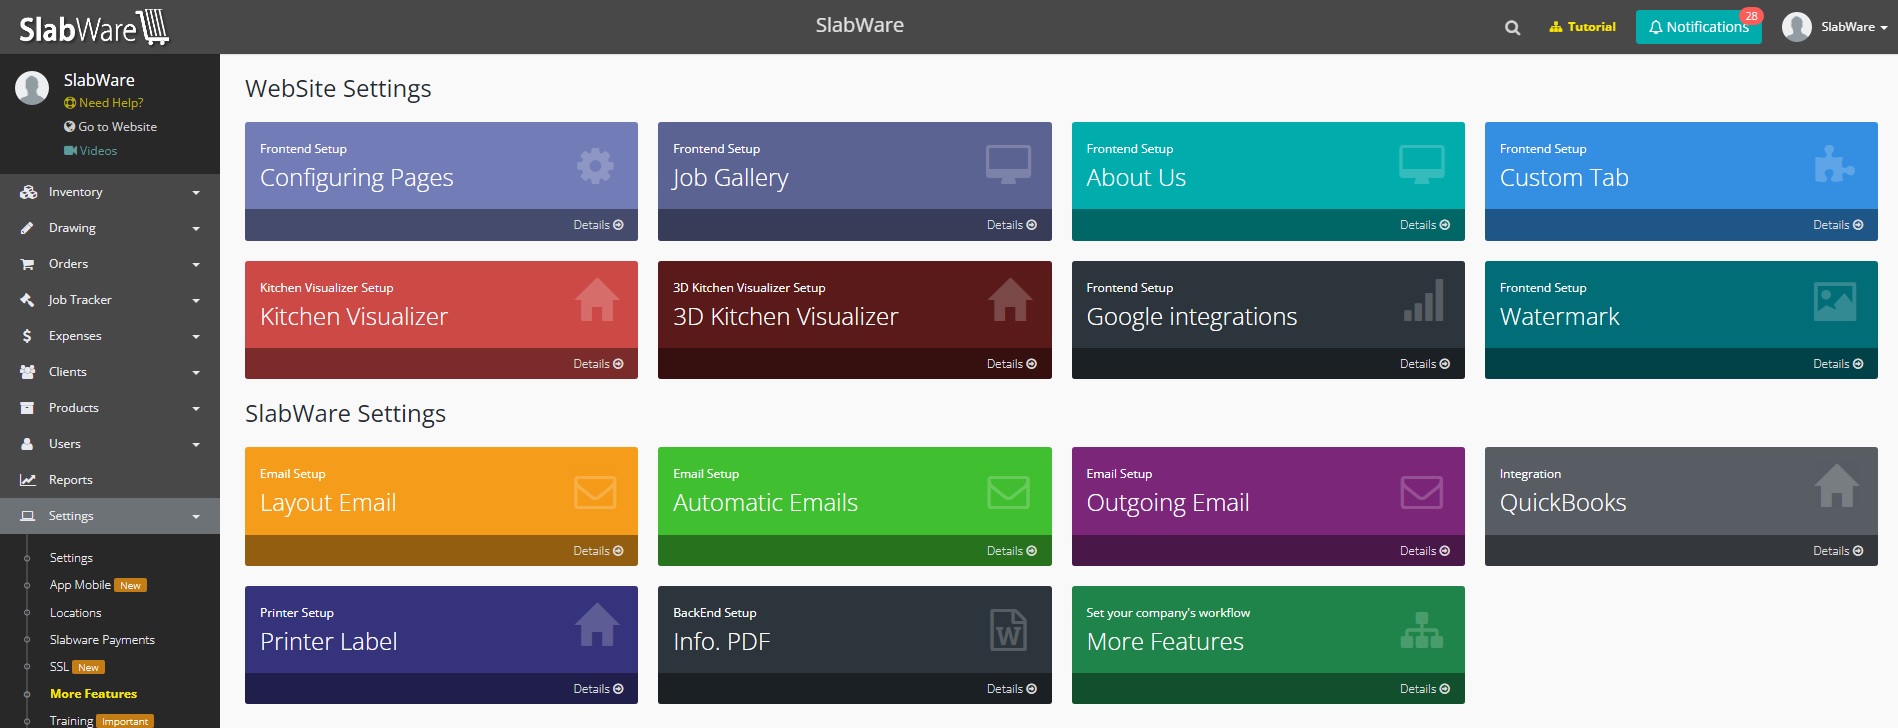Open Details on Job Gallery card
This screenshot has width=1898, height=728.
coord(1011,225)
